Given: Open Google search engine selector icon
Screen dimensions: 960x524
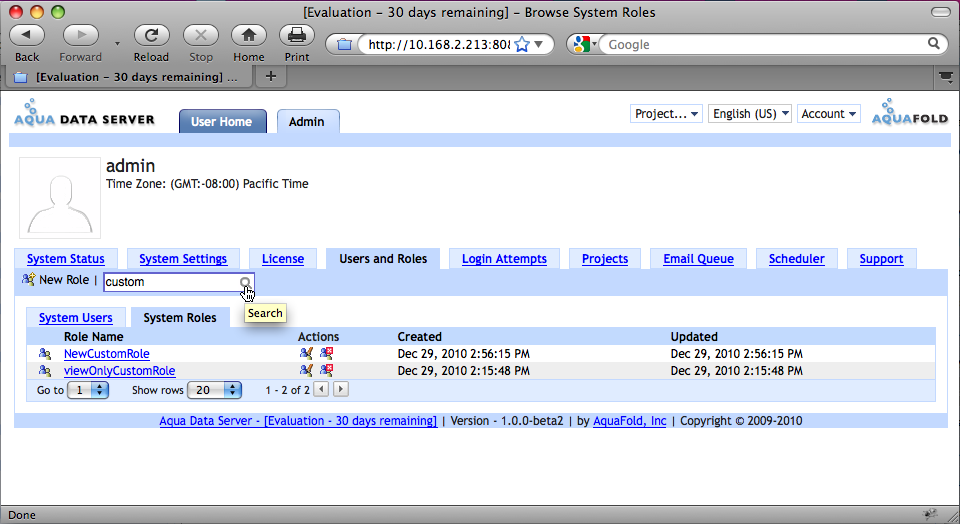Looking at the screenshot, I should (x=585, y=44).
